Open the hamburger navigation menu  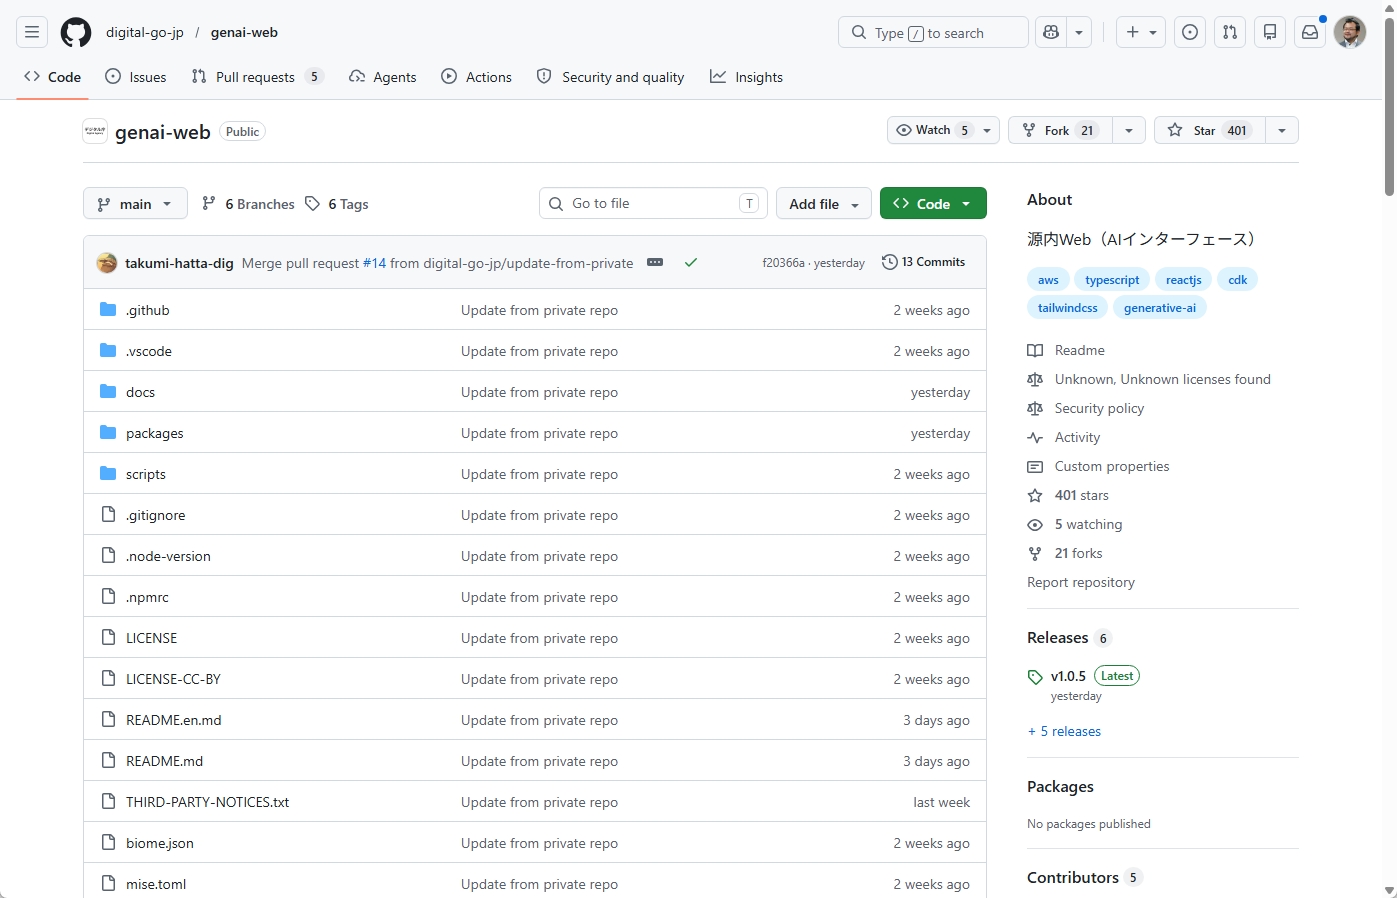pos(32,32)
